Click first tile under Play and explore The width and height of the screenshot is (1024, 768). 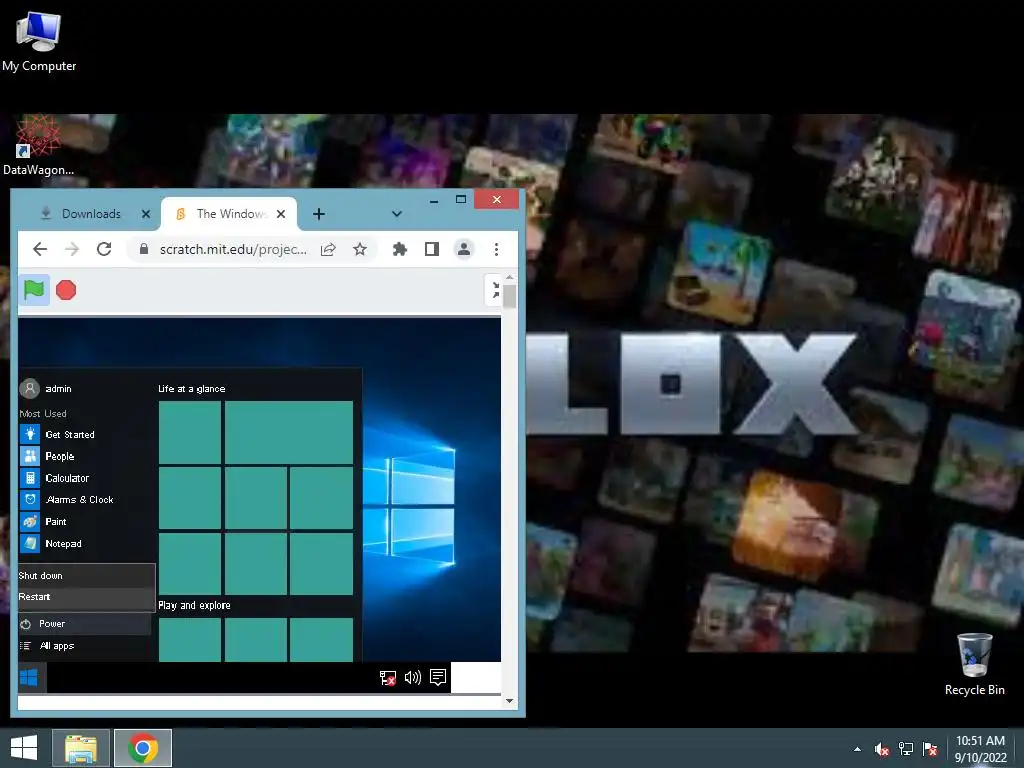click(x=189, y=639)
